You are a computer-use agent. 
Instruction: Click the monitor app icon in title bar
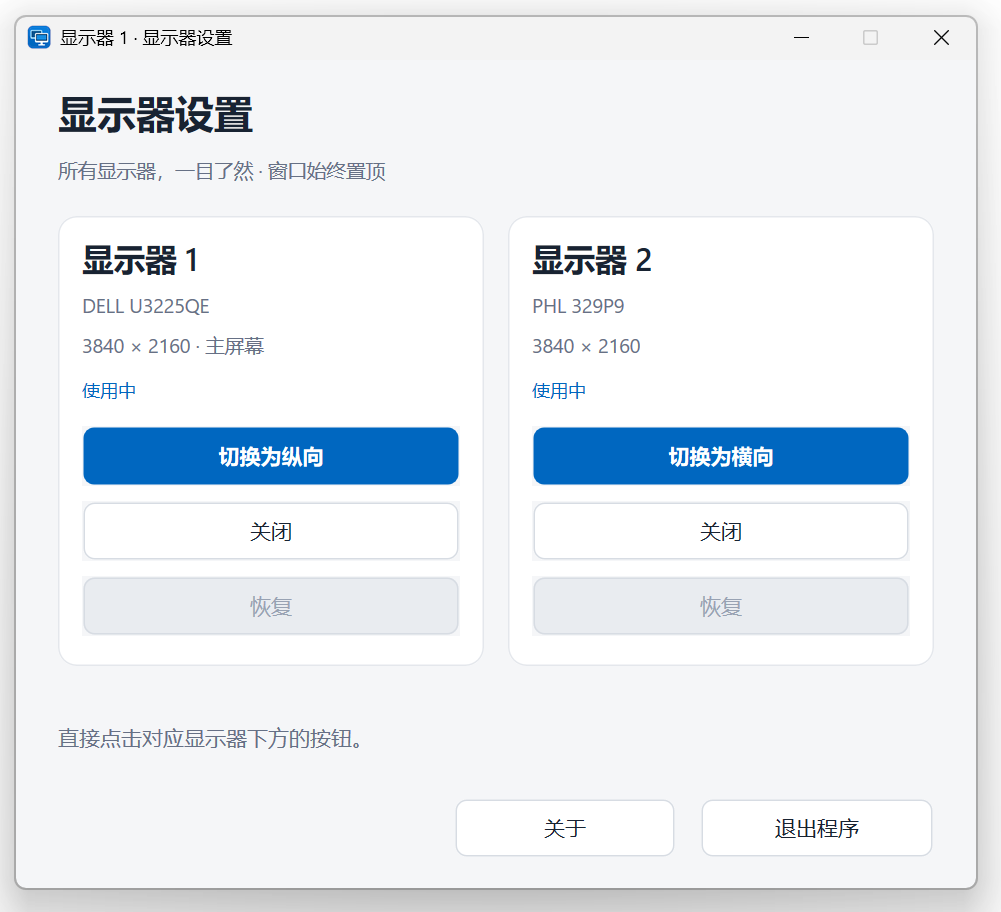click(x=39, y=38)
